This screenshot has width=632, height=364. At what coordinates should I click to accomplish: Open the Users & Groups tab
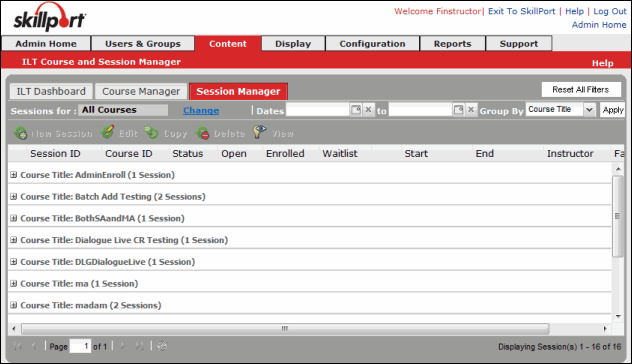(x=143, y=44)
